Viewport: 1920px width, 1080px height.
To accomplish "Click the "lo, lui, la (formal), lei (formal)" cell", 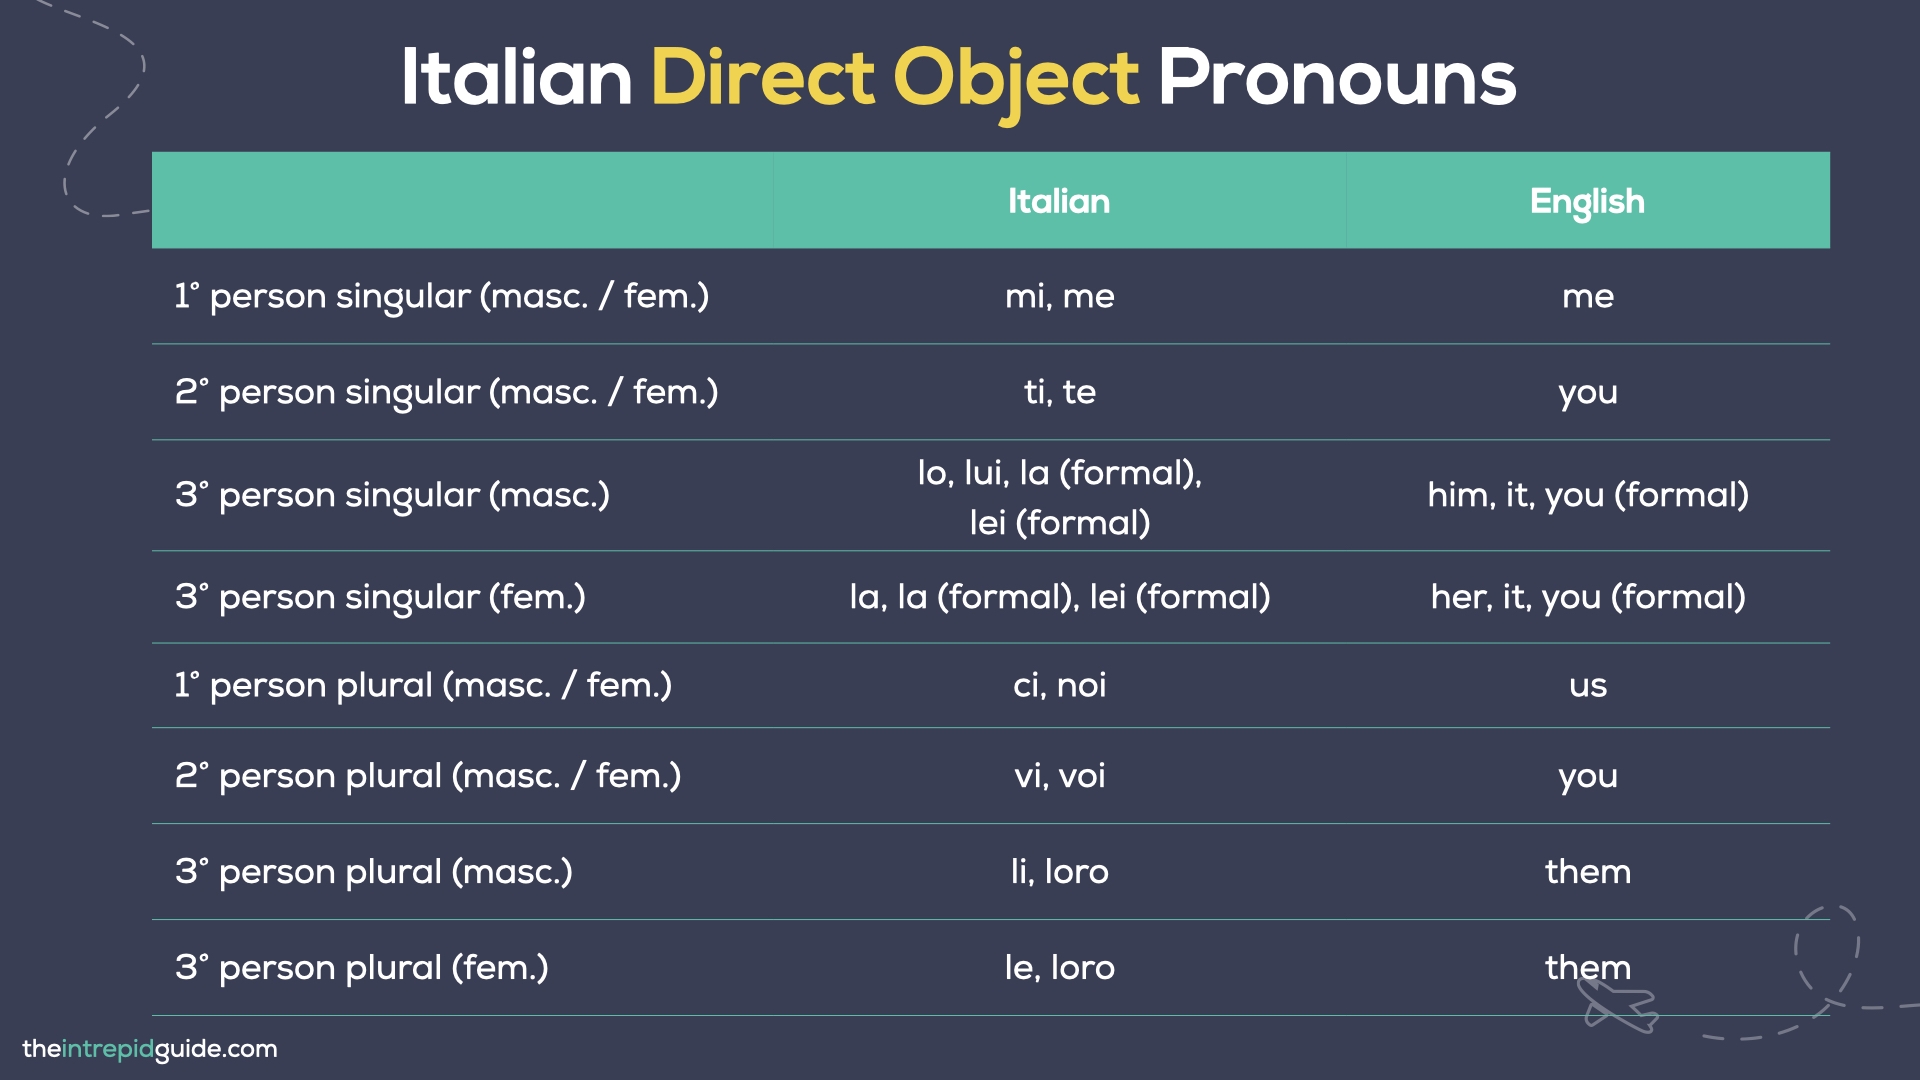I will pos(1059,497).
